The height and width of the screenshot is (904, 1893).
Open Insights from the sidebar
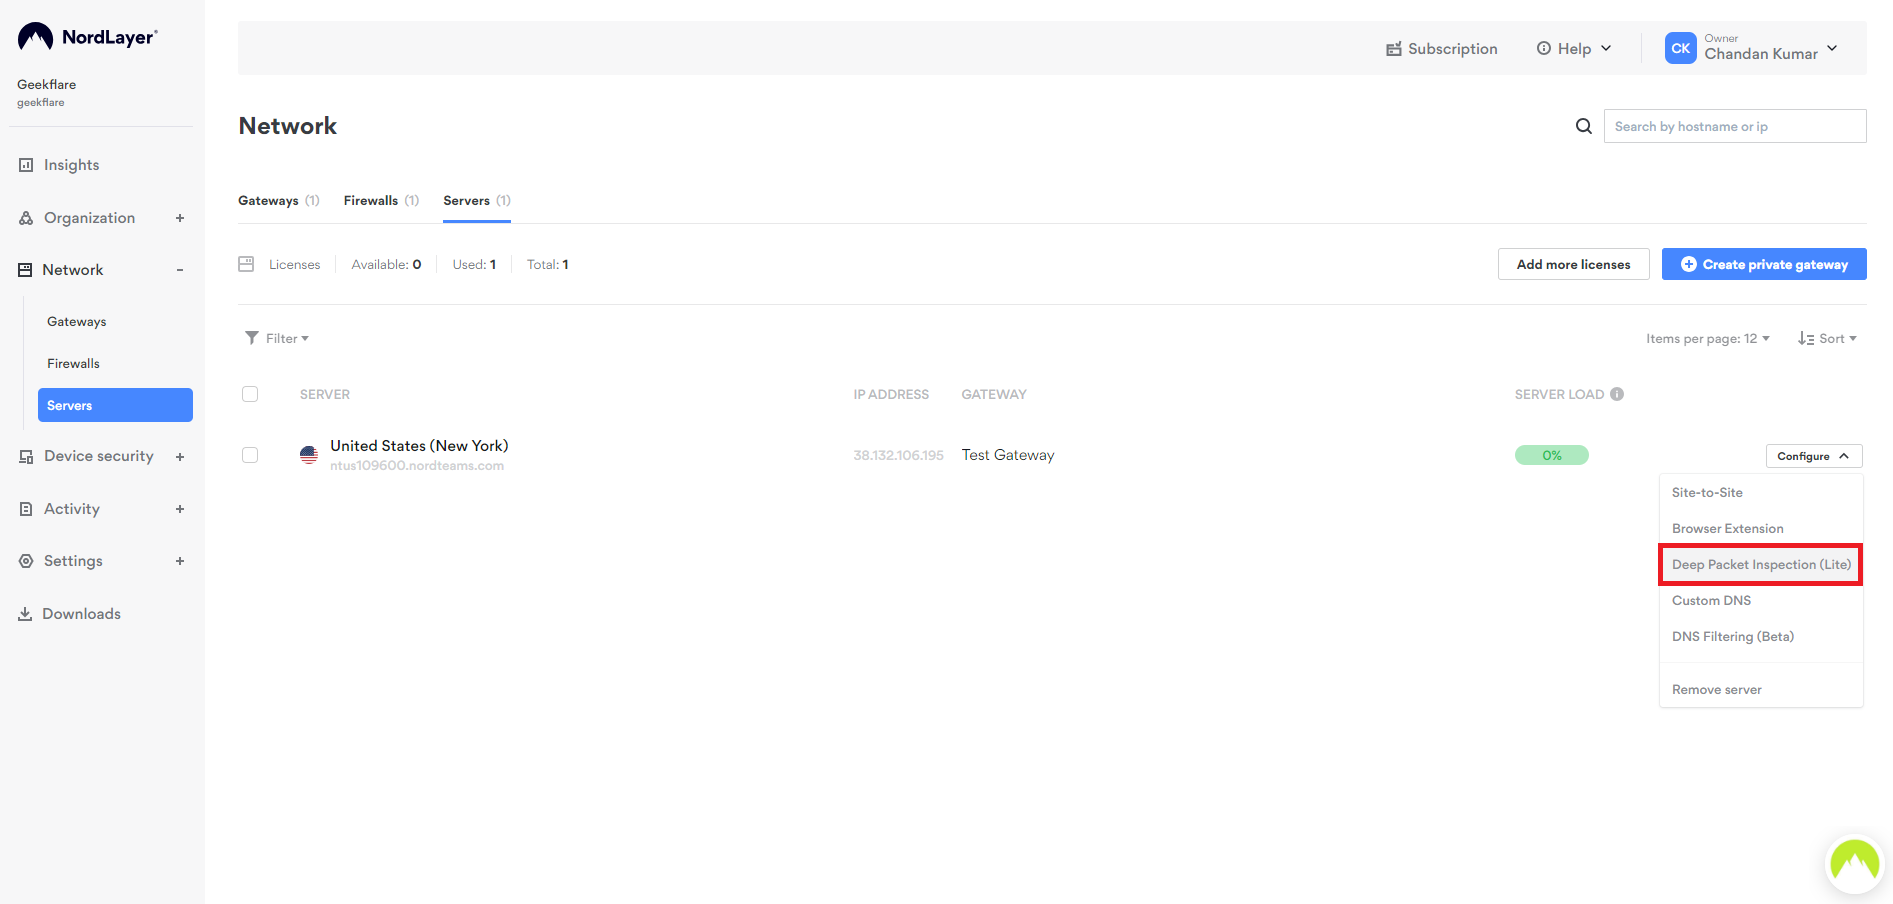[71, 165]
